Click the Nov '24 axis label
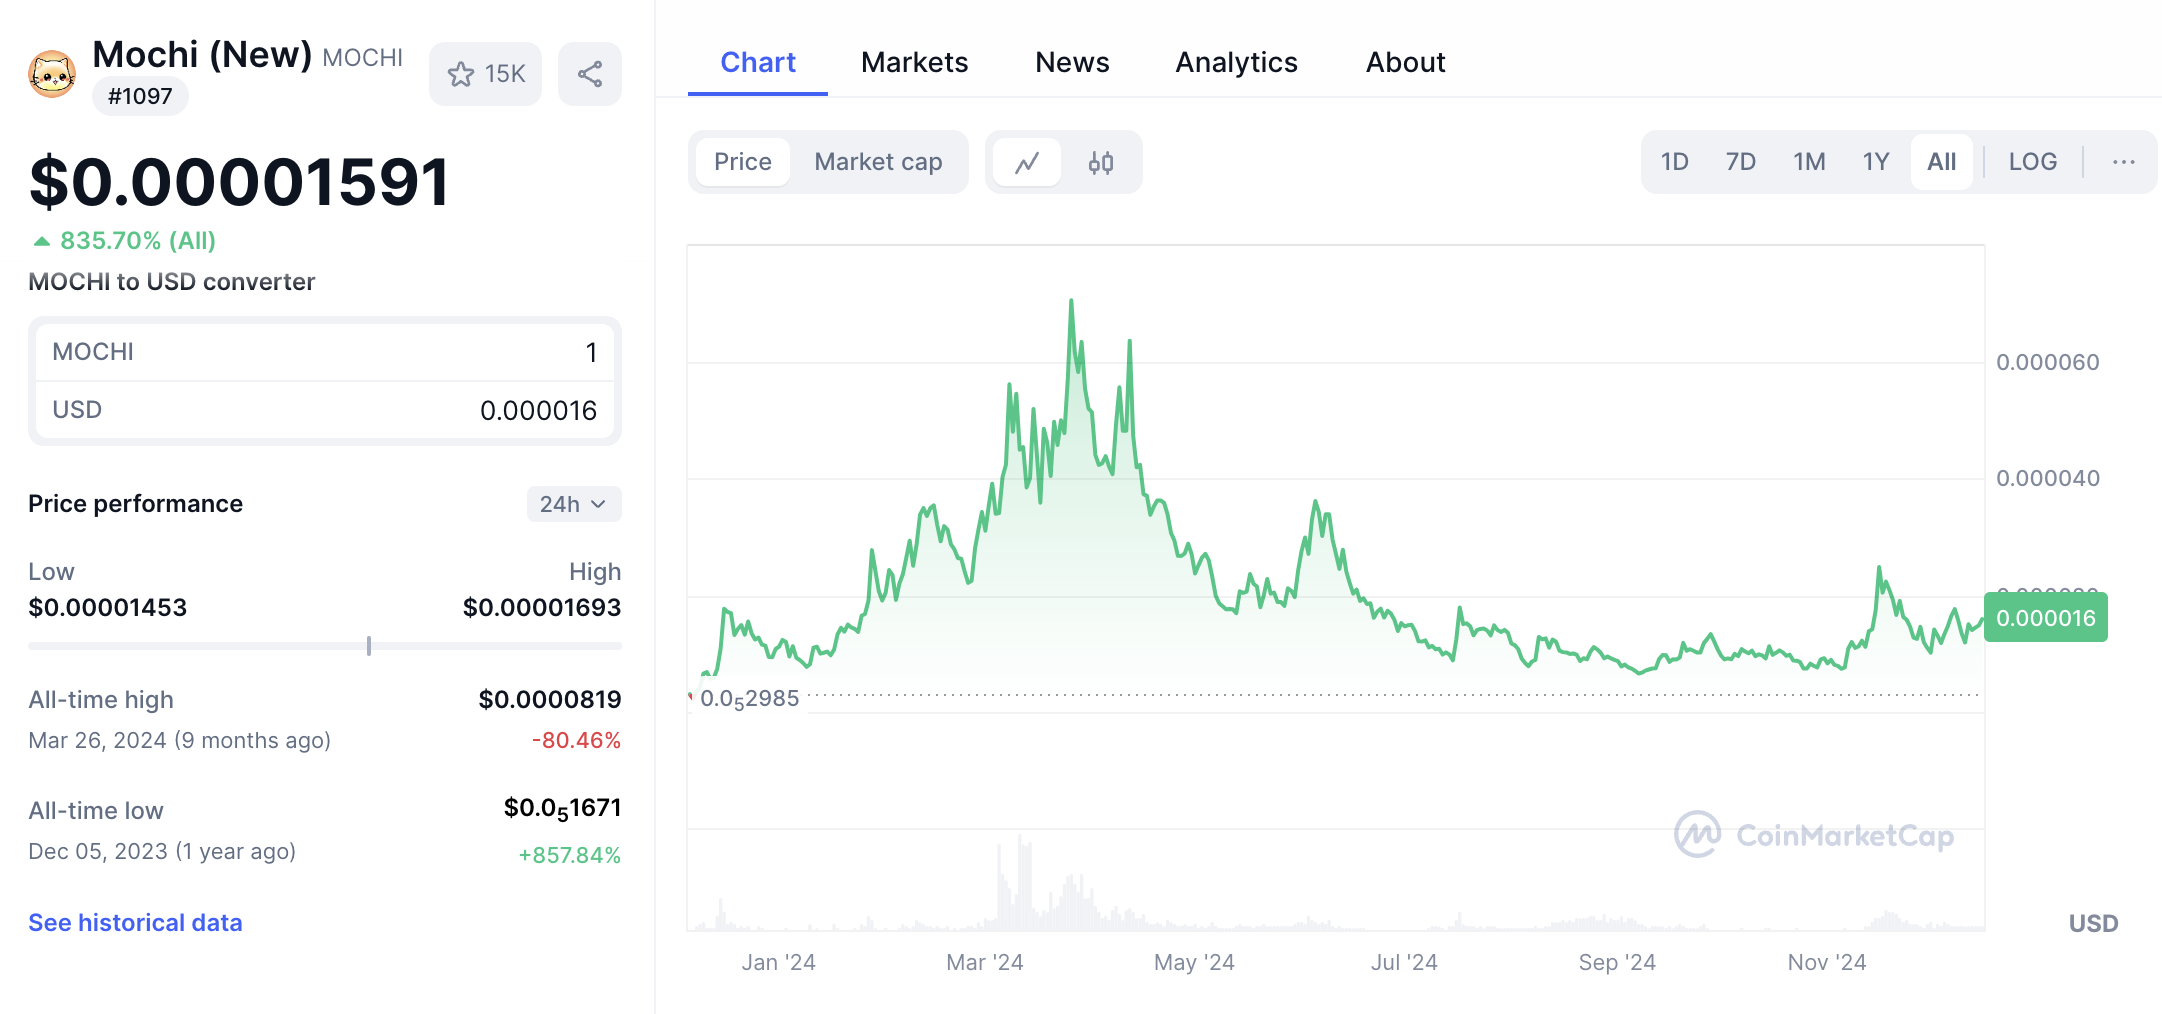The image size is (2162, 1014). click(1827, 962)
